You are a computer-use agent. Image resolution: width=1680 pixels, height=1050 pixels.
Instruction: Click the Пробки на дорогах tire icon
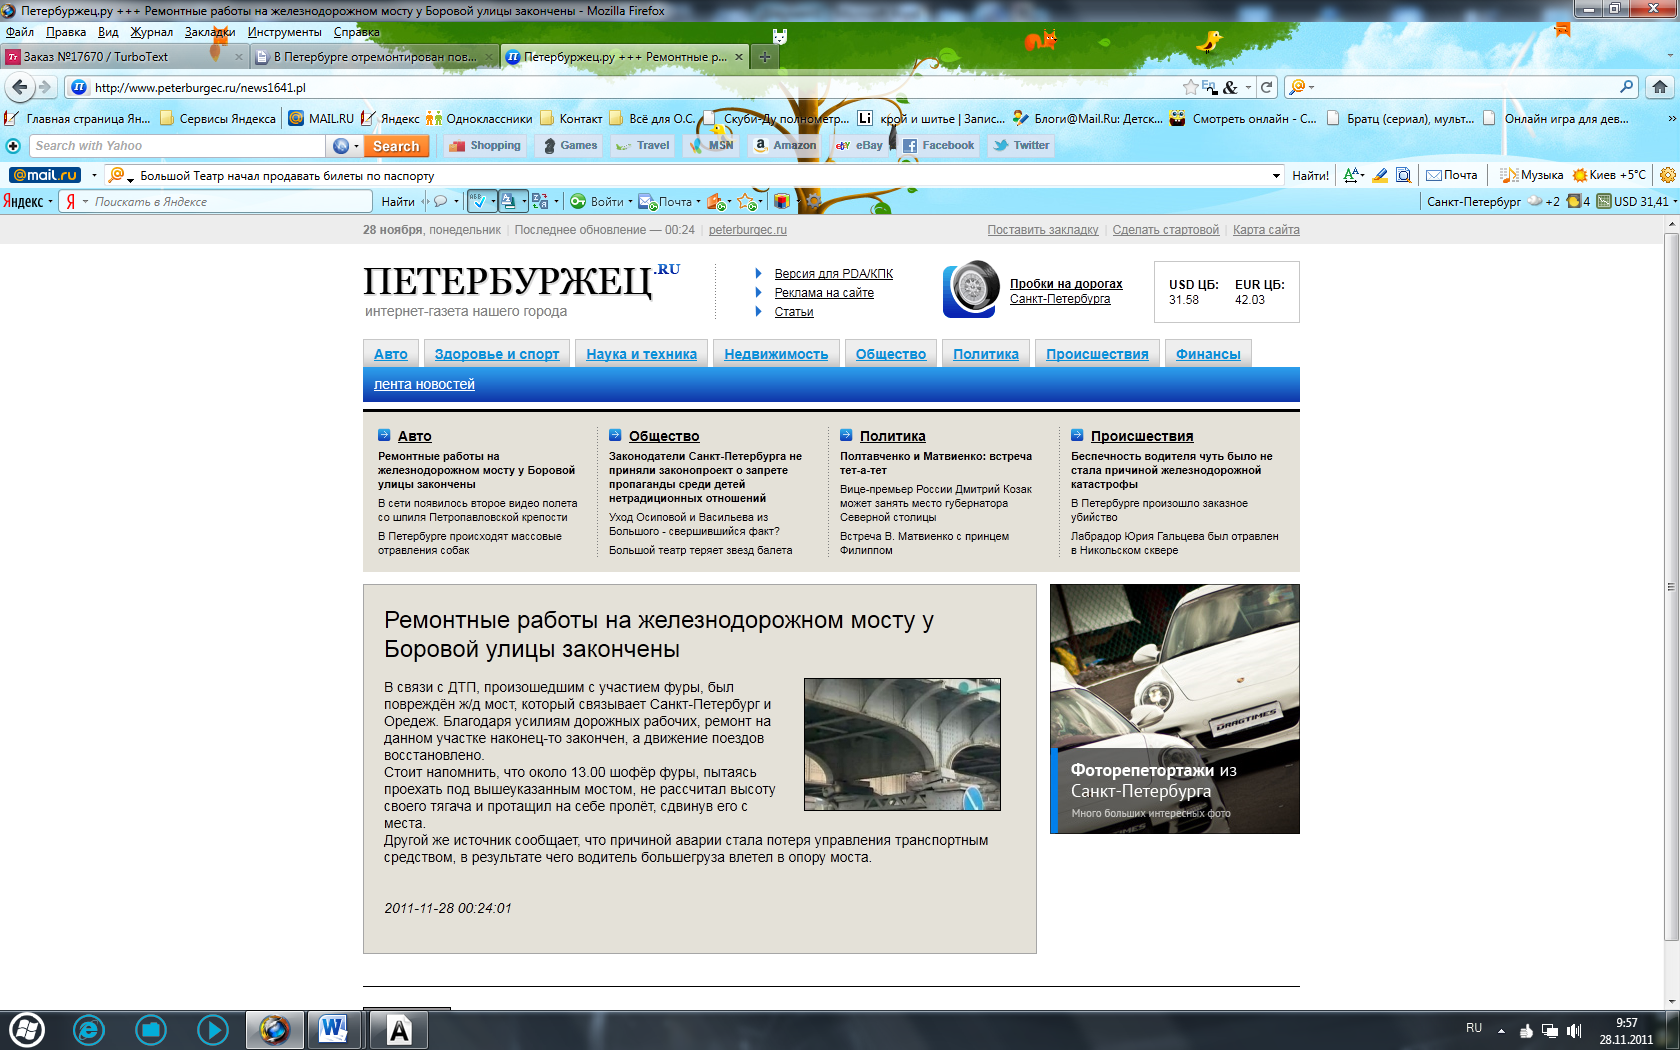tap(967, 290)
